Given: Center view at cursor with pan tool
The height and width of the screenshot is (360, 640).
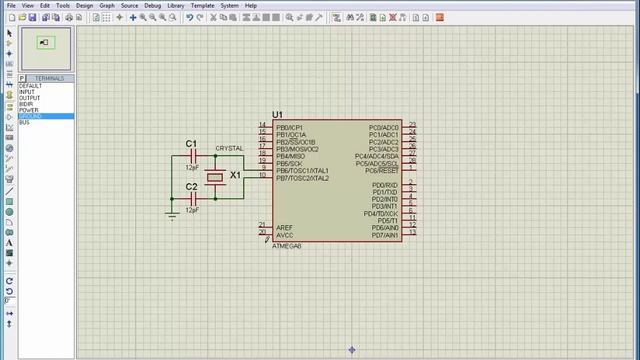Looking at the screenshot, I should pyautogui.click(x=133, y=18).
